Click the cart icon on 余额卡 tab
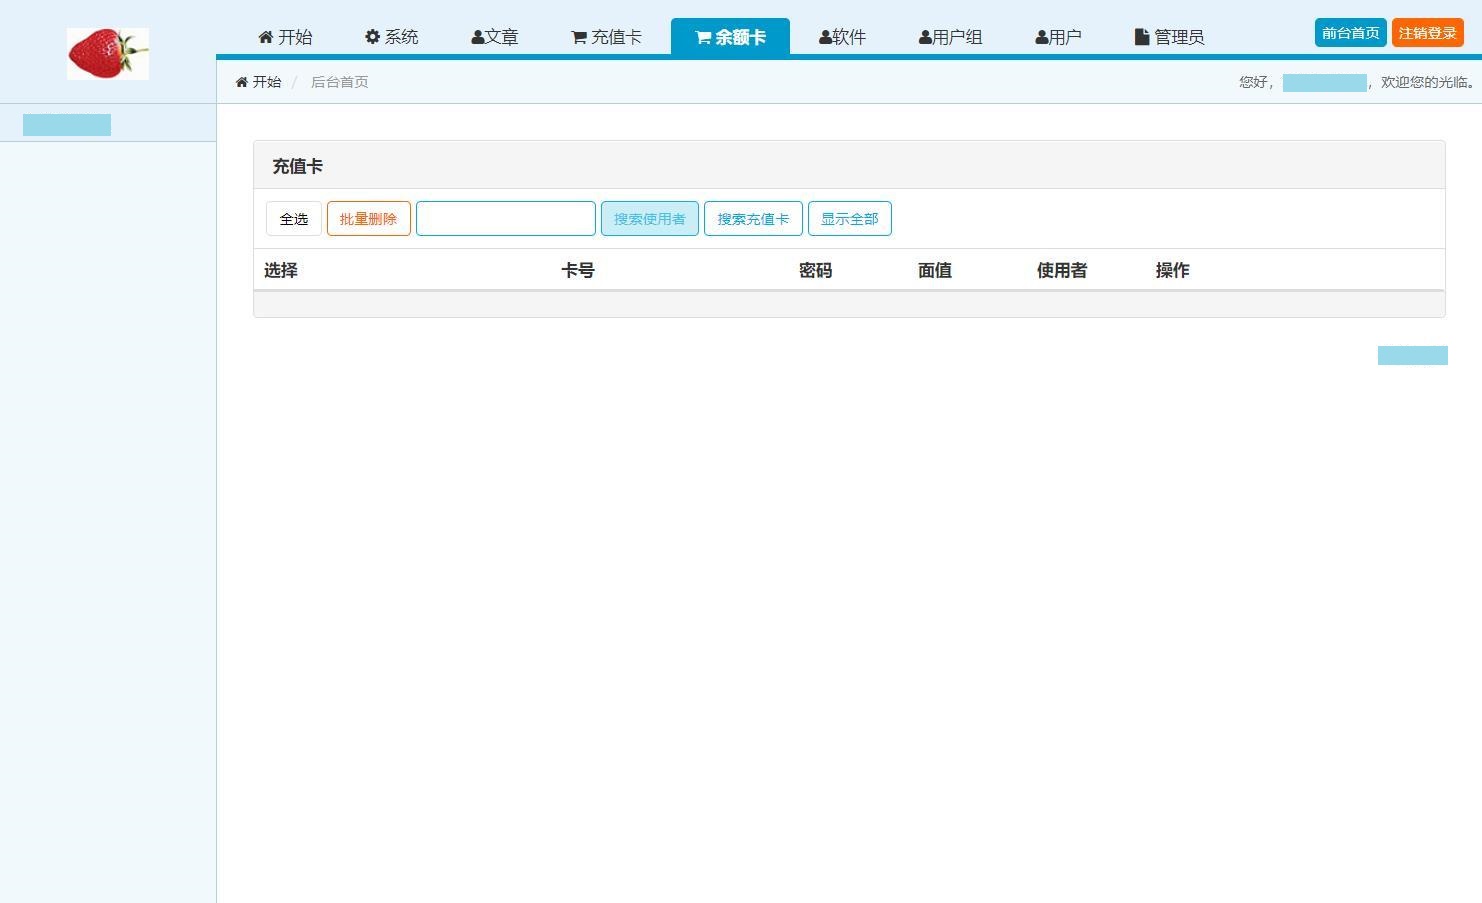1482x903 pixels. tap(703, 38)
